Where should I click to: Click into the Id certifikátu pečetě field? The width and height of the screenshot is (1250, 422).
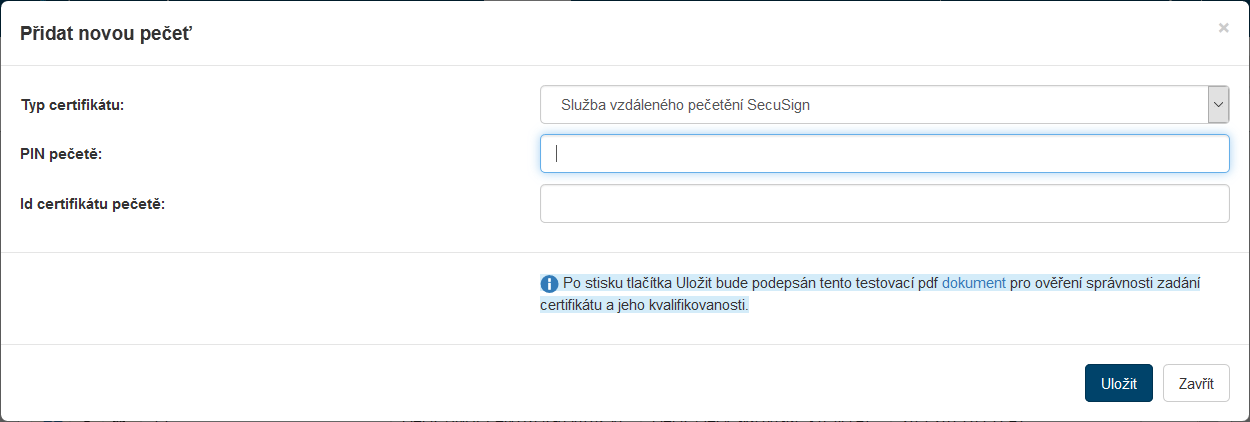(884, 203)
